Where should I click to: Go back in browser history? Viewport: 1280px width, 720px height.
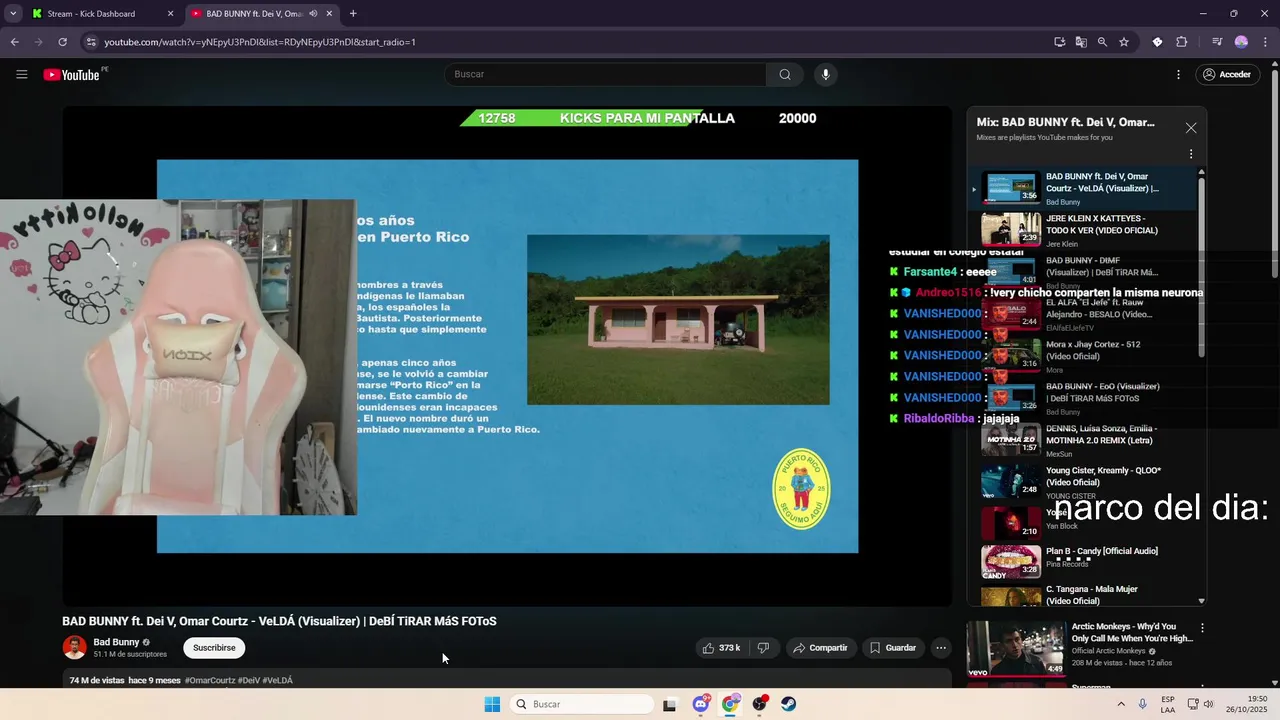click(x=14, y=42)
